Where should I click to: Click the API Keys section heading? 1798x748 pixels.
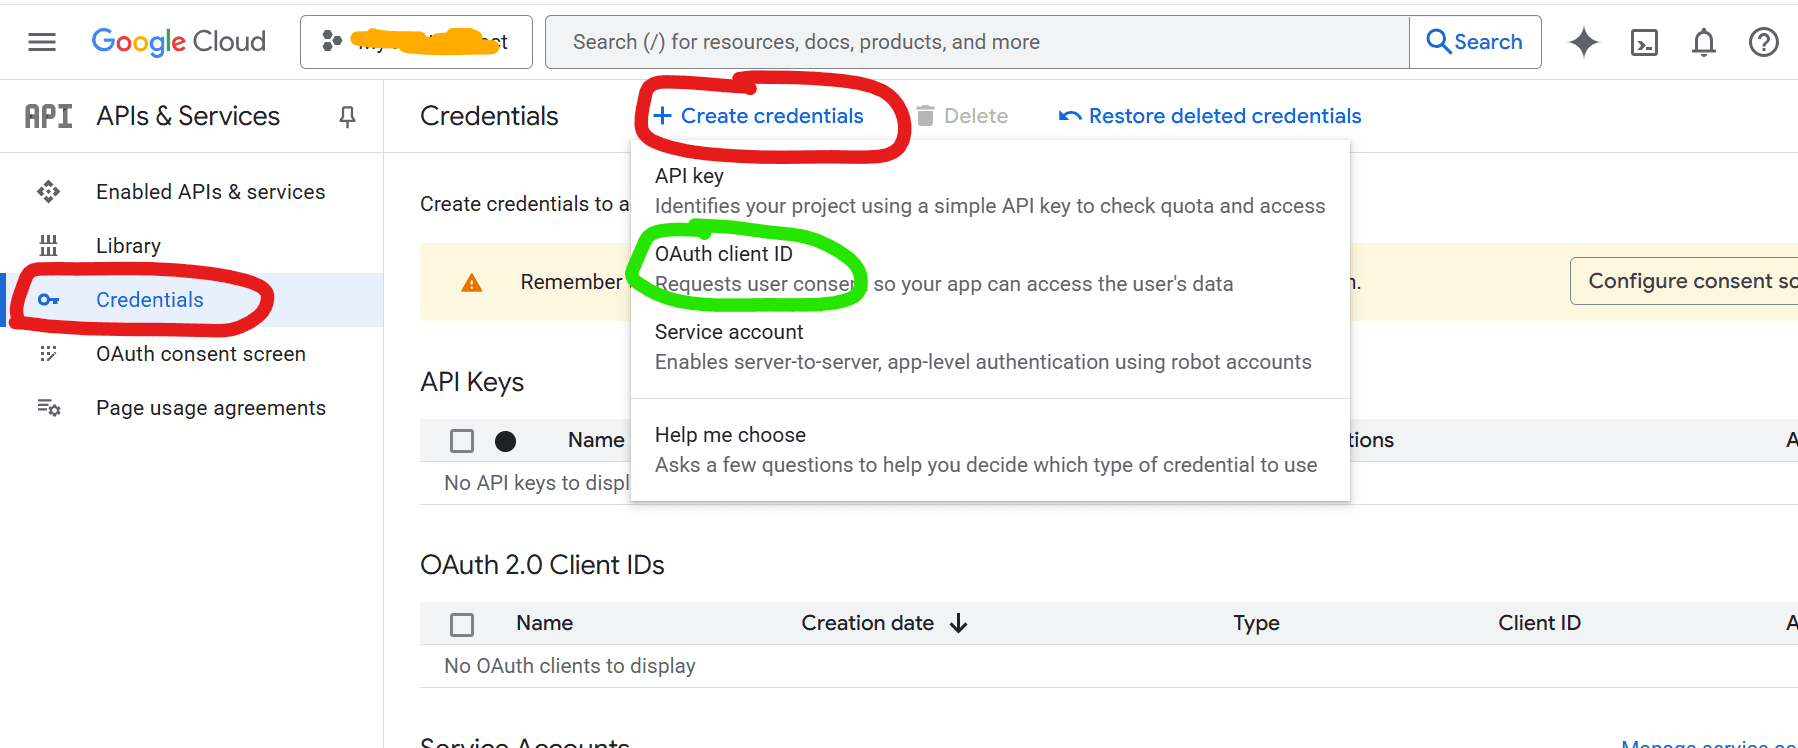pyautogui.click(x=472, y=382)
